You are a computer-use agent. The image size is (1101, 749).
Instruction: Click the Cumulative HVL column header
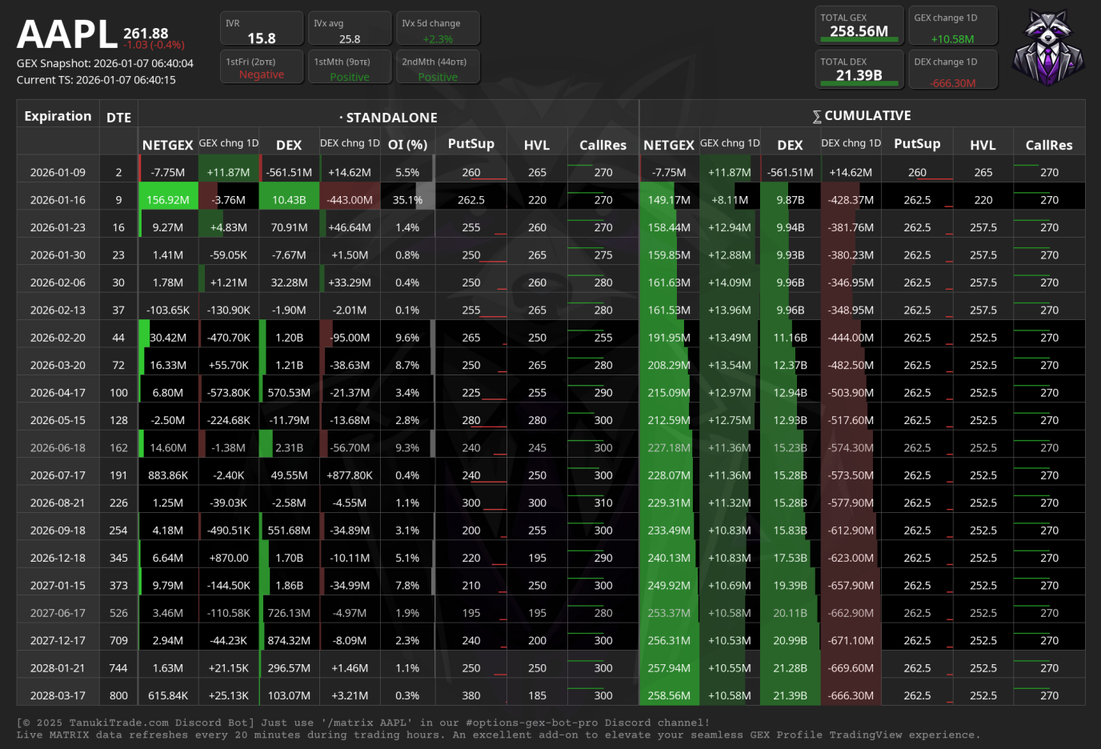pos(982,145)
